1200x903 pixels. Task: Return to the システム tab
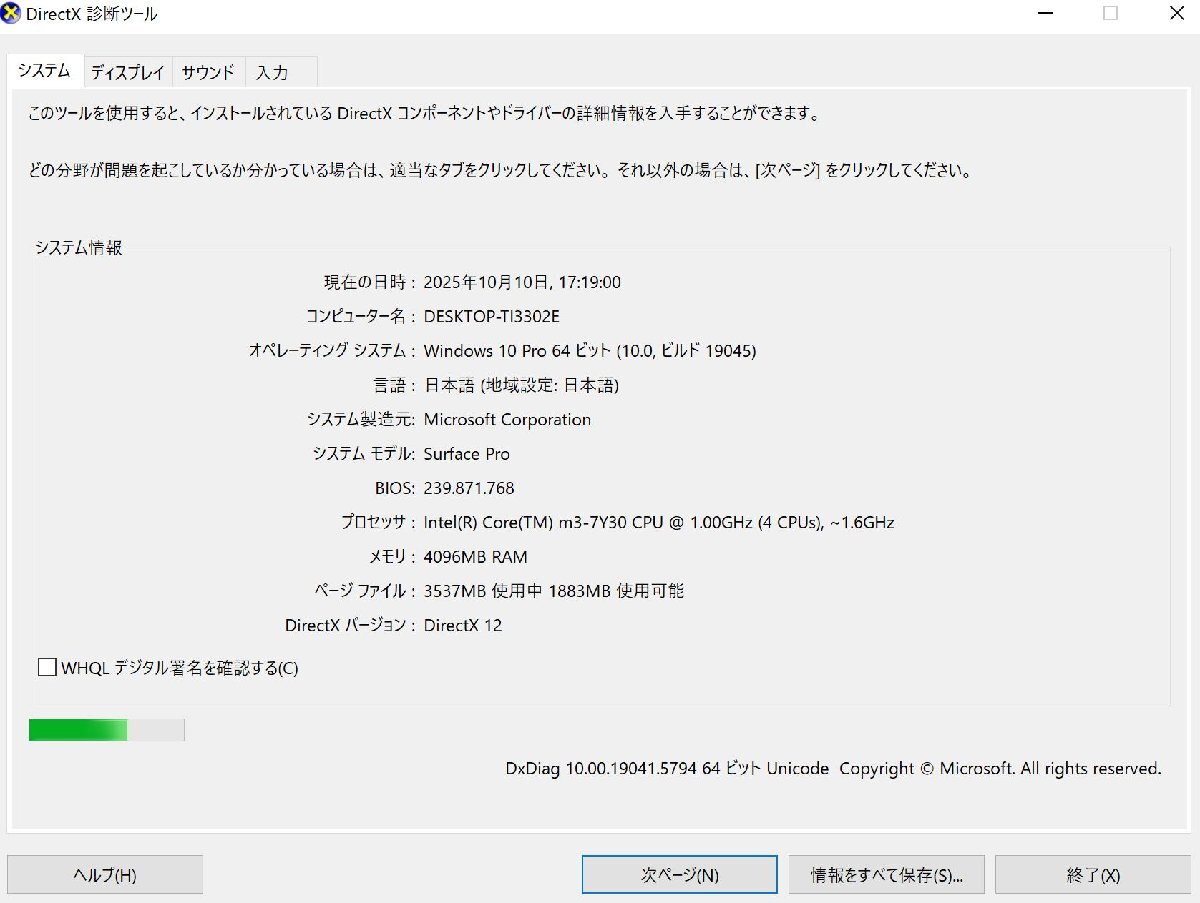pos(44,71)
